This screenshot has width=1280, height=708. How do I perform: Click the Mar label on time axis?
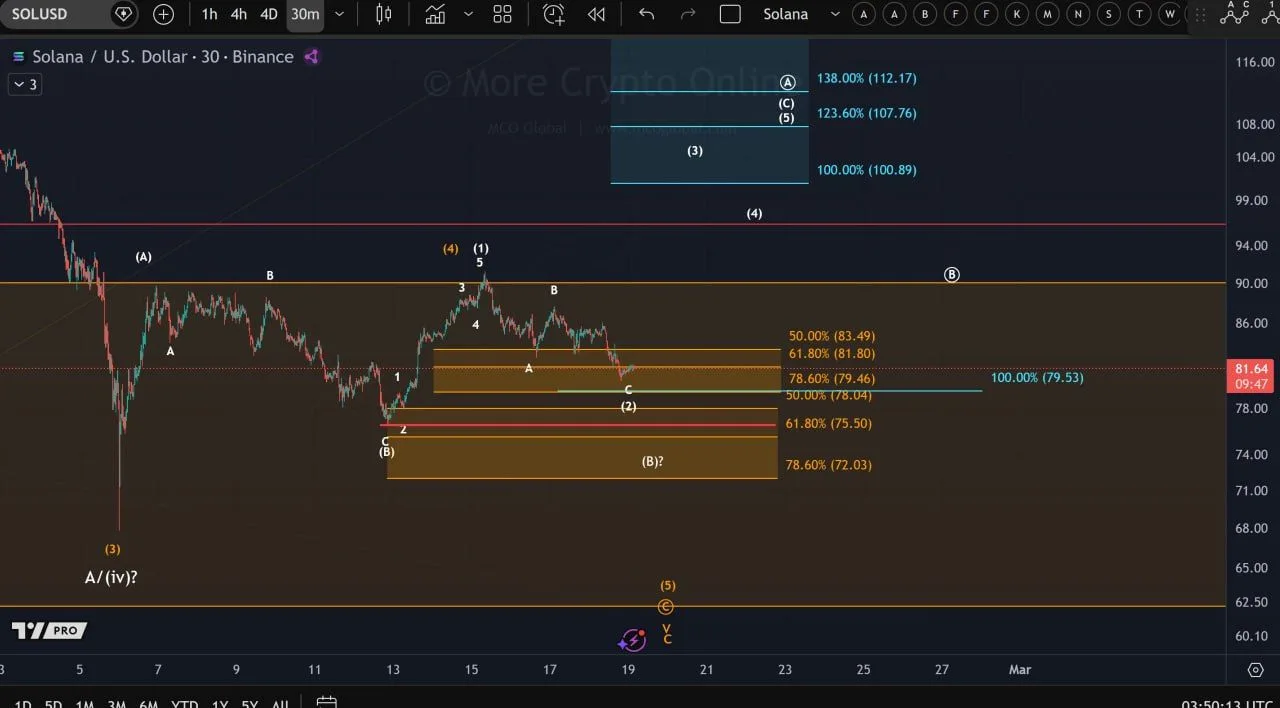tap(1020, 669)
